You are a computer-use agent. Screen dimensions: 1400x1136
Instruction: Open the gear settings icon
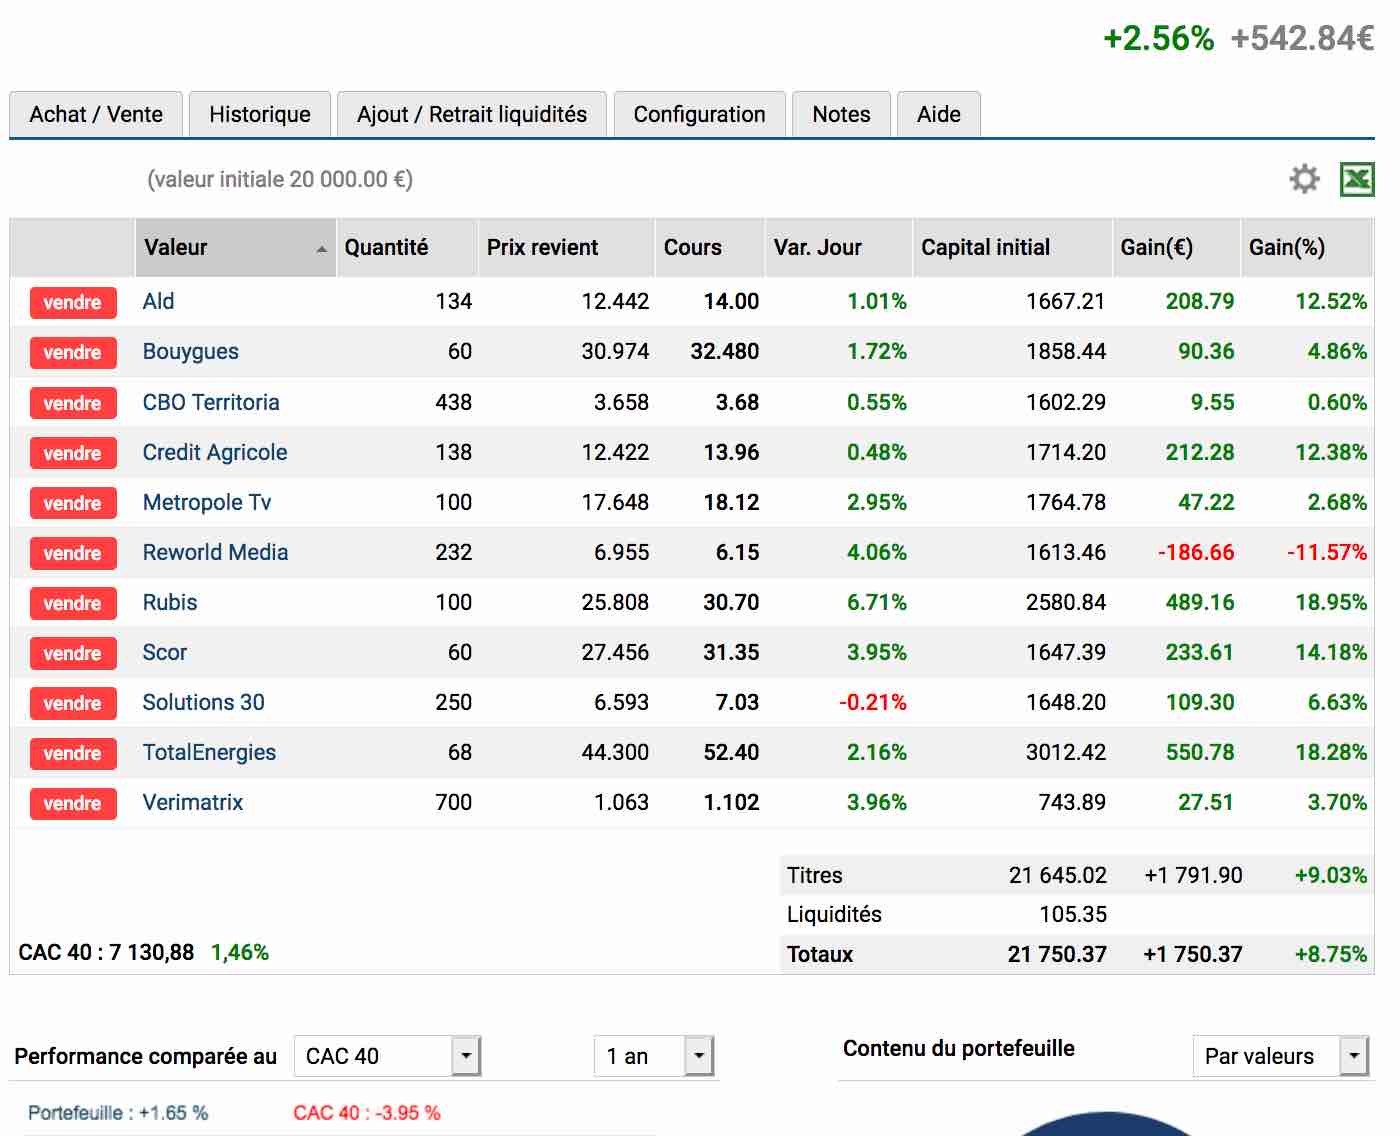pyautogui.click(x=1304, y=179)
